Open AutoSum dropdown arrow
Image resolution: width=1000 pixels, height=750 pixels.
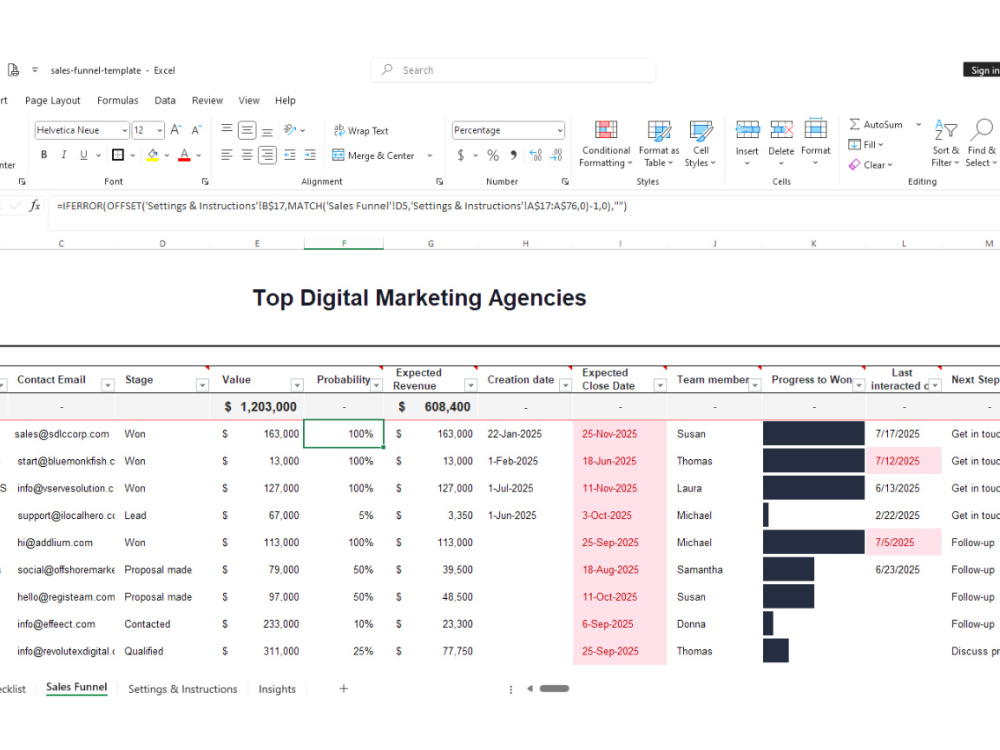(x=918, y=124)
